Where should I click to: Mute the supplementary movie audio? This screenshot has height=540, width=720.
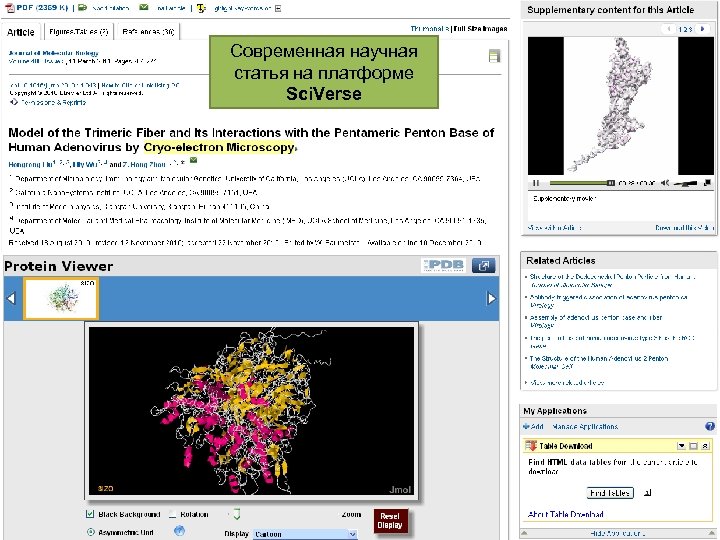[x=665, y=183]
